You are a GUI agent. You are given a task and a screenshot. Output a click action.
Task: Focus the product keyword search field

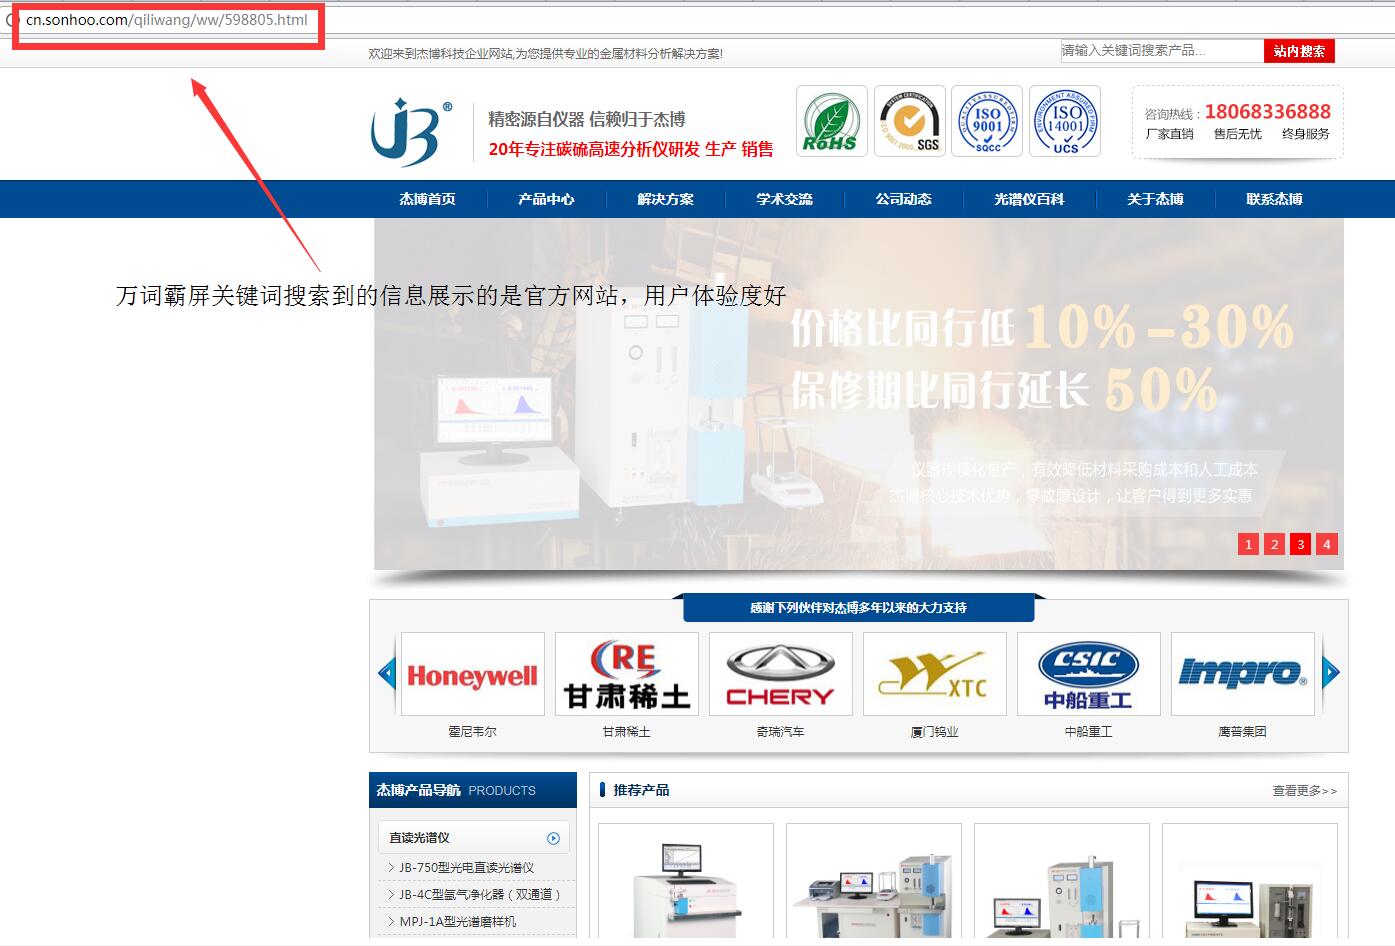point(1160,51)
